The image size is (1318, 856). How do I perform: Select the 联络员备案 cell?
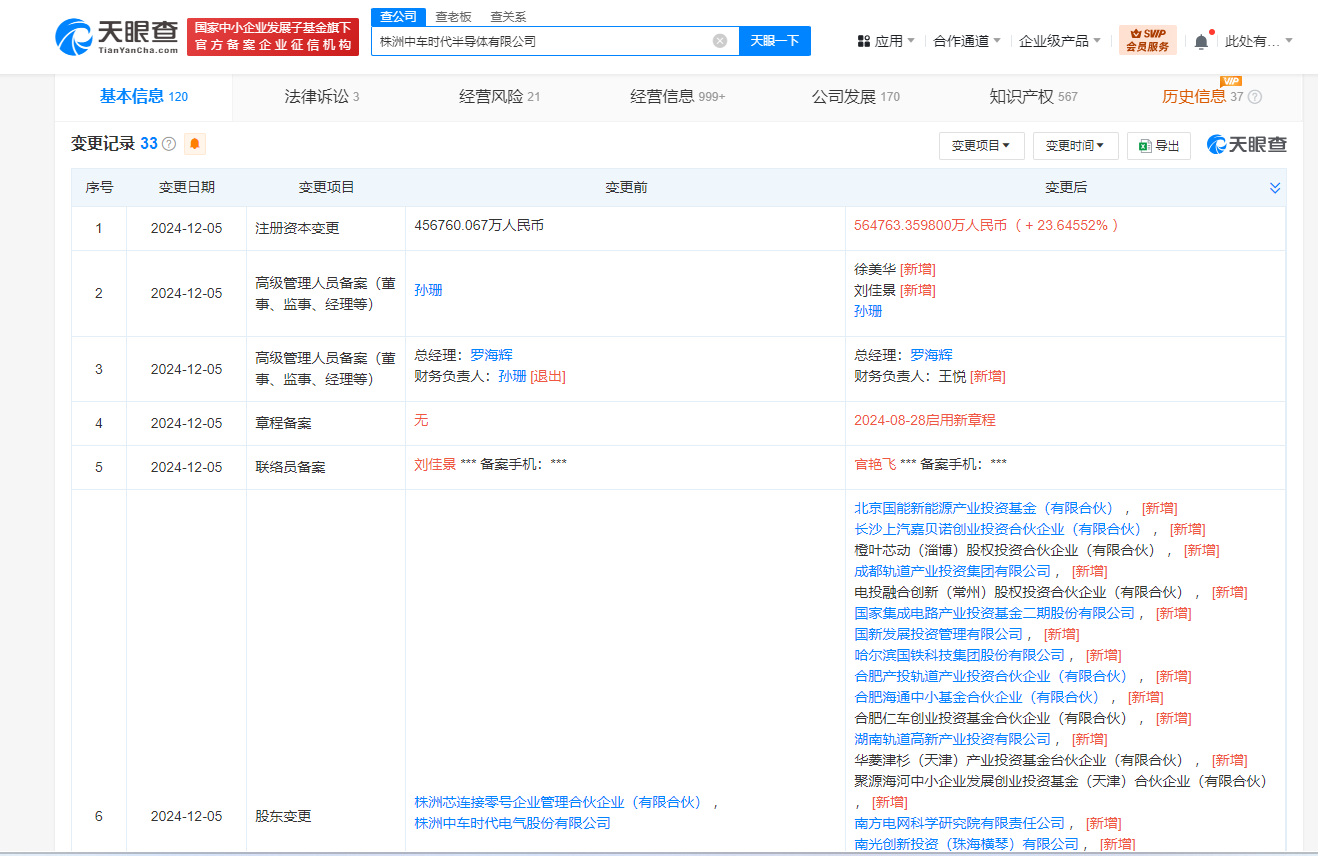point(290,467)
